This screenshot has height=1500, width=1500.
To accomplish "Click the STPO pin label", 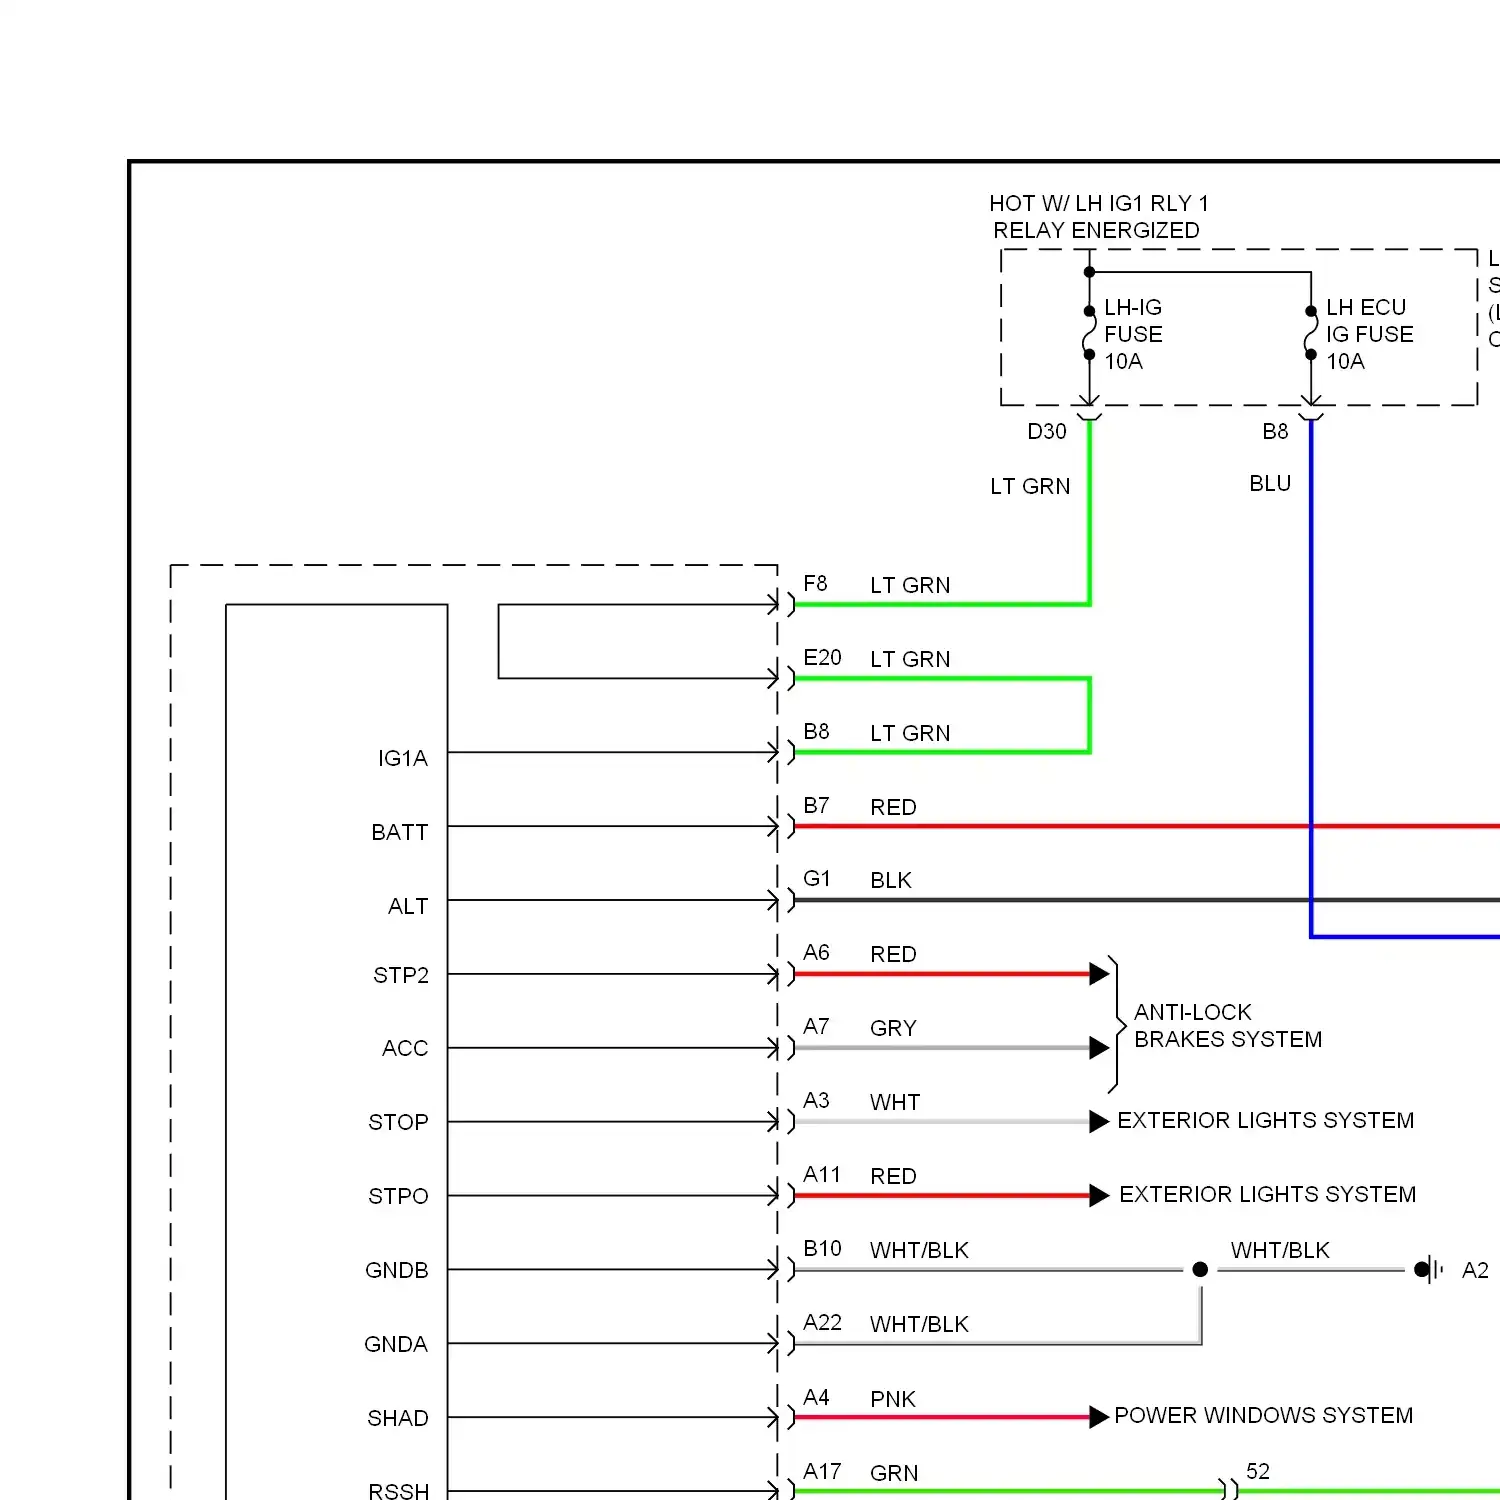I will [x=398, y=1197].
